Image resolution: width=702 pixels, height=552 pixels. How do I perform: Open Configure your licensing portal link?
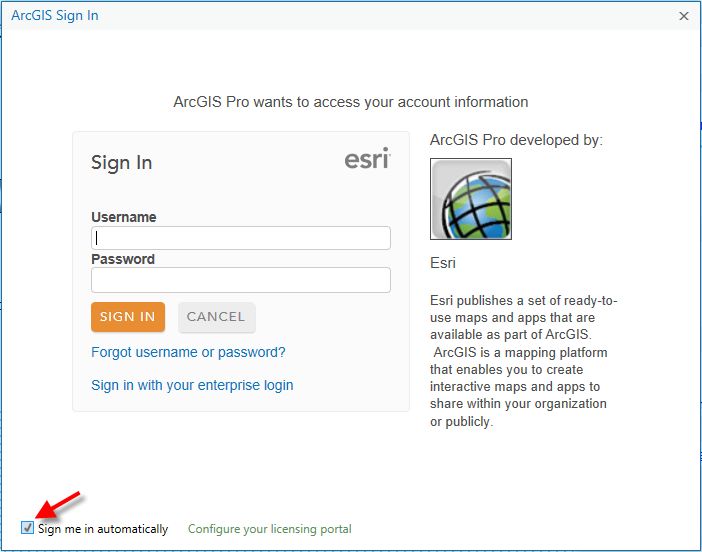[270, 529]
